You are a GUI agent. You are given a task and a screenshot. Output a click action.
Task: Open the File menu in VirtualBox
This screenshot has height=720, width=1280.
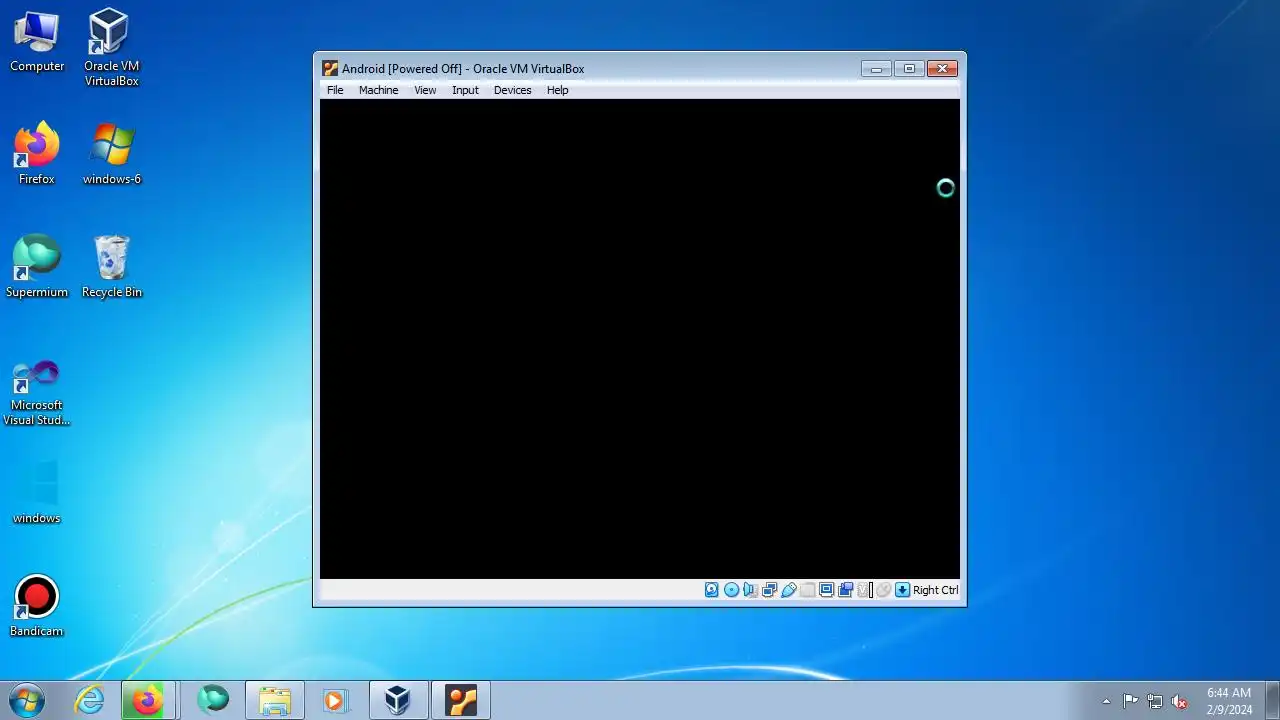click(335, 90)
